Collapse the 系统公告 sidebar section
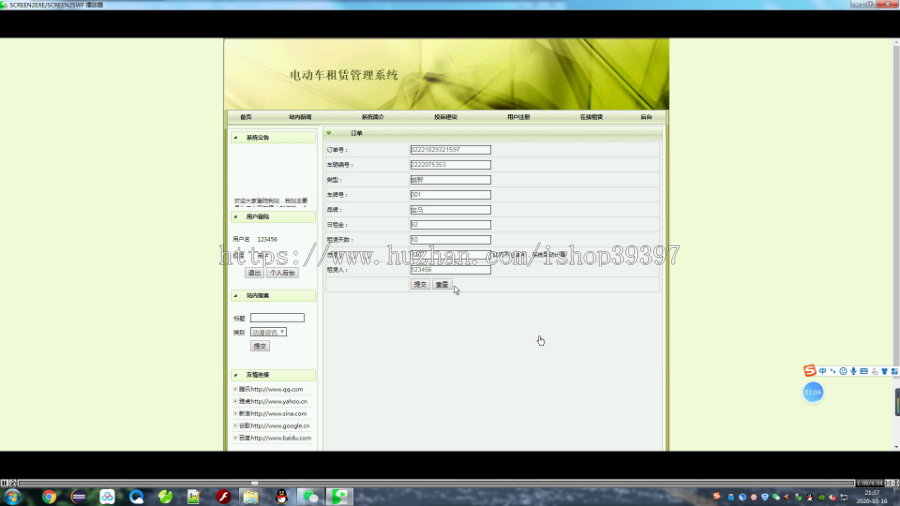The height and width of the screenshot is (506, 900). 235,138
